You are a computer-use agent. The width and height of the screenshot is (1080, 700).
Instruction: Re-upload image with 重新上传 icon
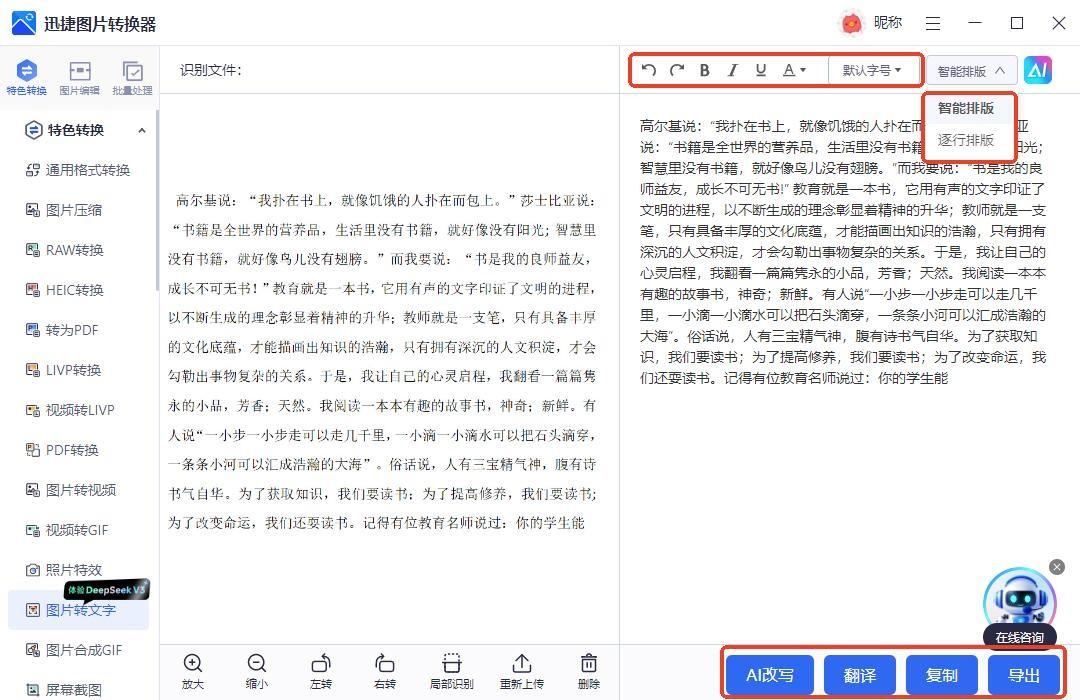click(x=522, y=671)
